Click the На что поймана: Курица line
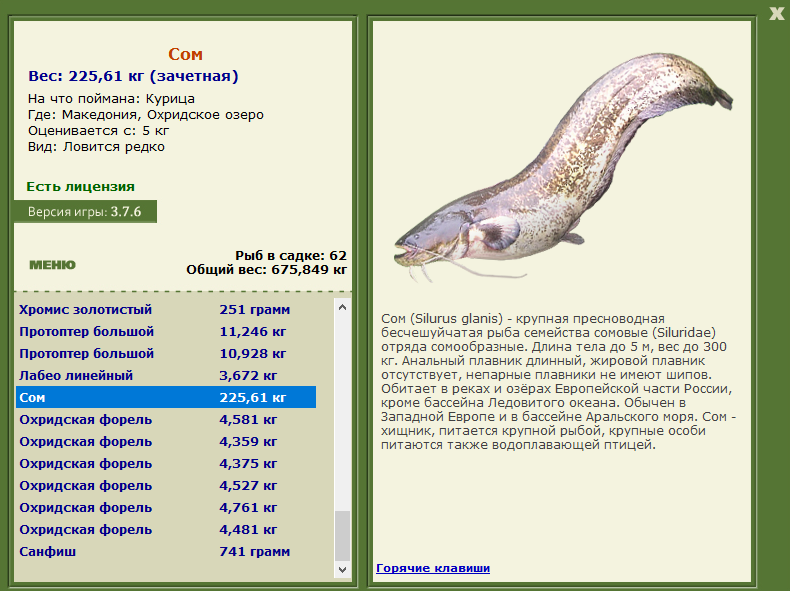Viewport: 790px width, 591px height. pyautogui.click(x=111, y=99)
